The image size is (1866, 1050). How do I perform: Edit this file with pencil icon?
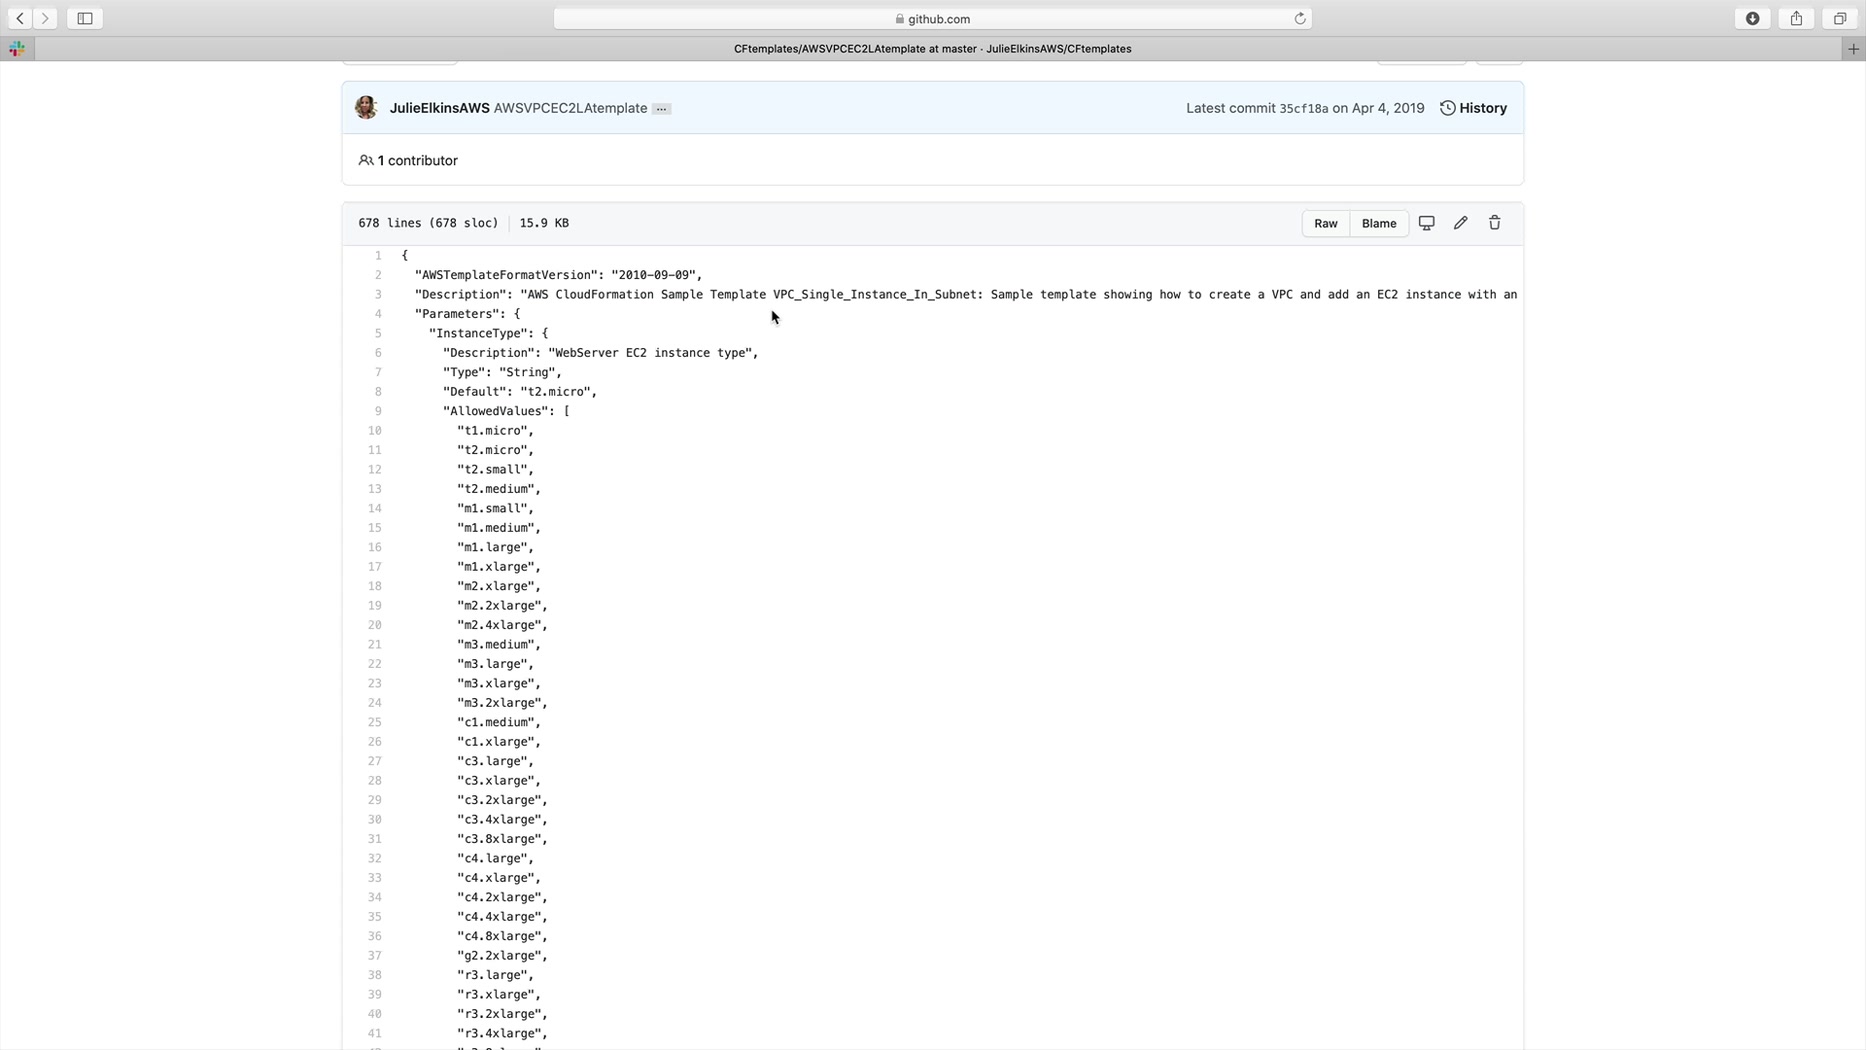1461,223
